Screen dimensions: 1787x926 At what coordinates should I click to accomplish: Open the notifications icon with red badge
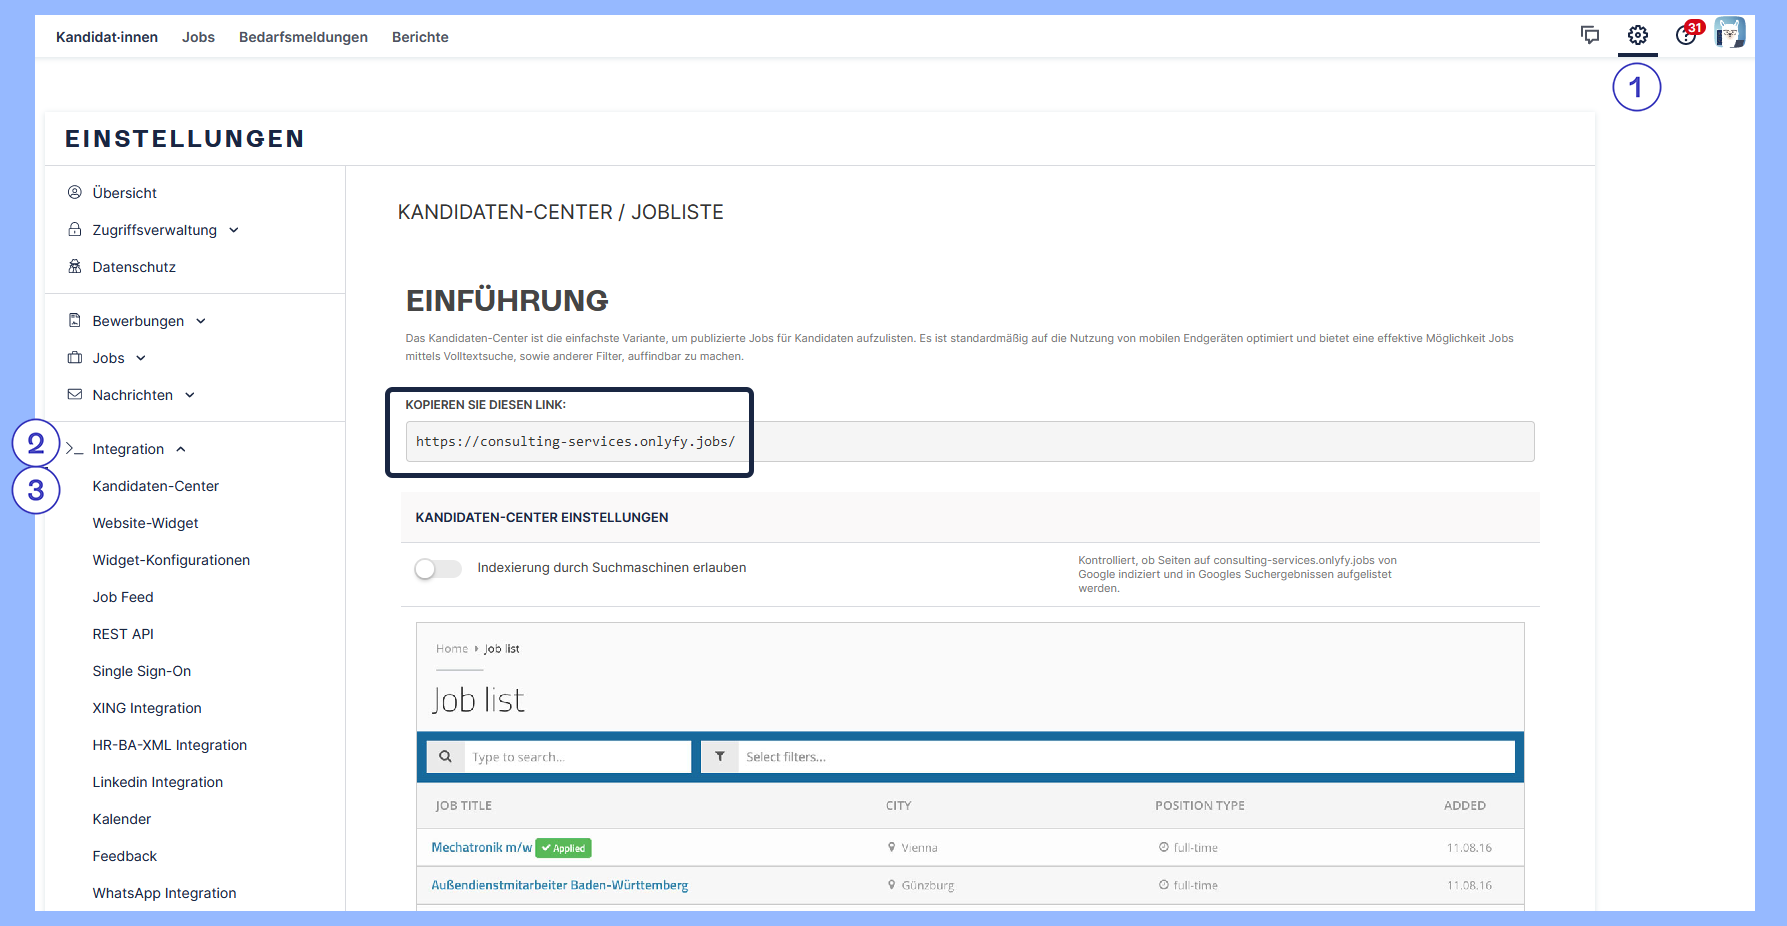click(x=1687, y=35)
